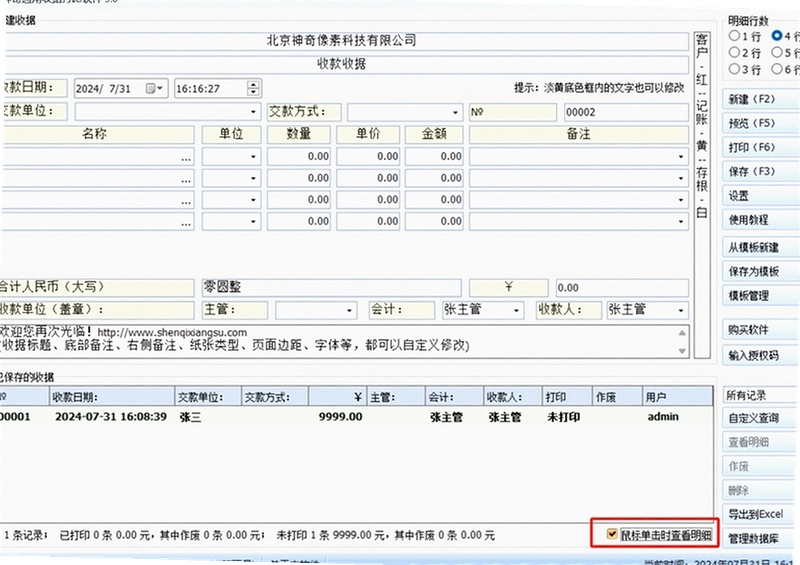Open the 交款单位 dropdown
The width and height of the screenshot is (800, 565).
[x=253, y=112]
